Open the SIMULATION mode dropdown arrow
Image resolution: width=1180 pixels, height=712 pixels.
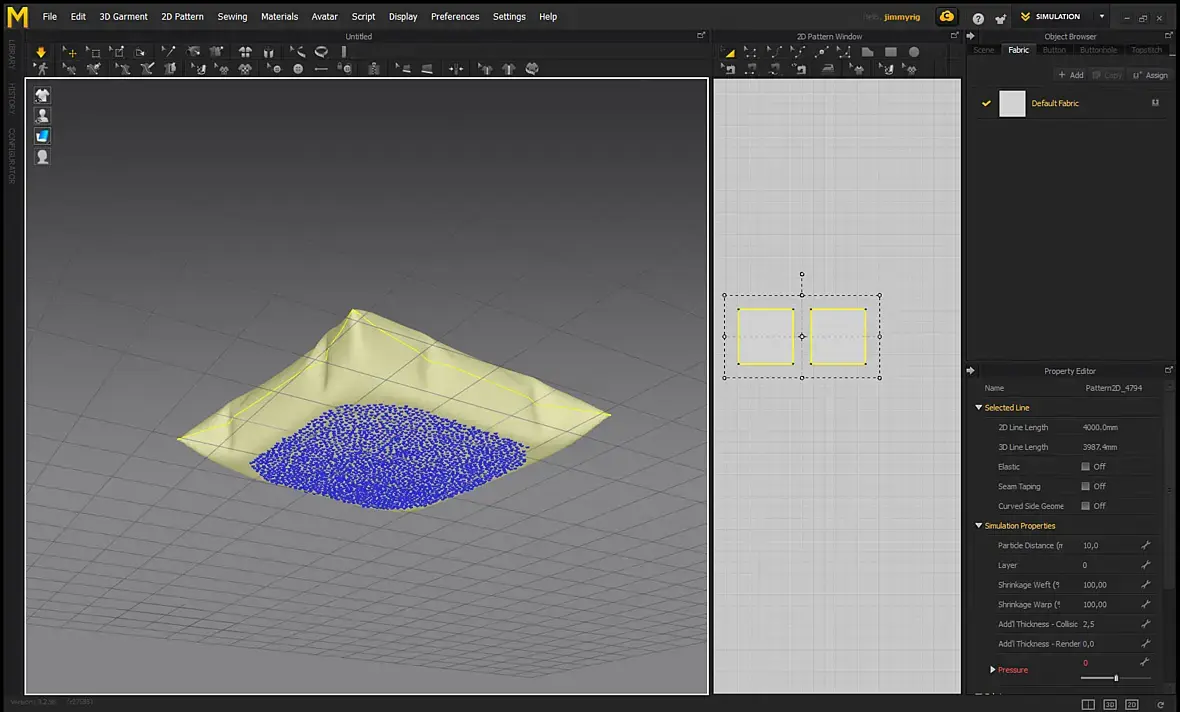click(x=1102, y=17)
